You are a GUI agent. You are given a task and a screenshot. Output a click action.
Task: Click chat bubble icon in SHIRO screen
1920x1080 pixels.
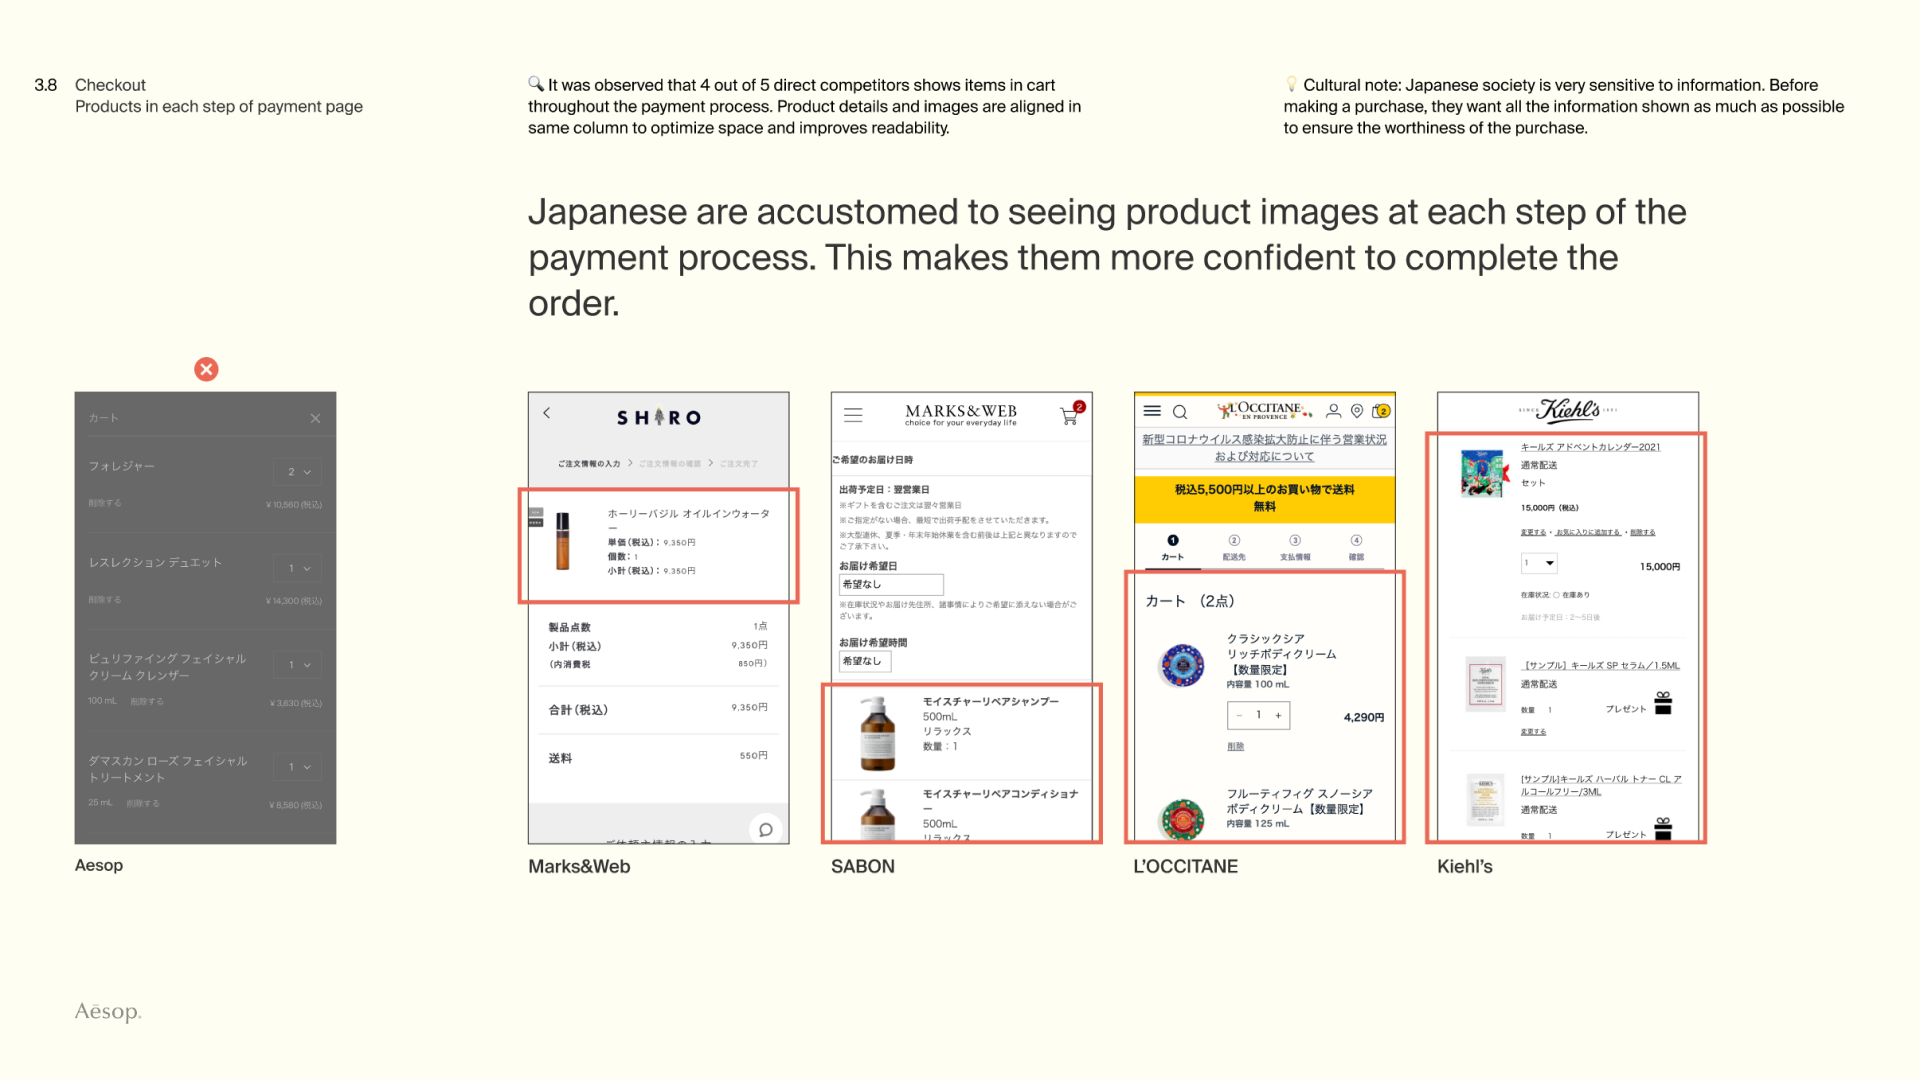[x=765, y=829]
